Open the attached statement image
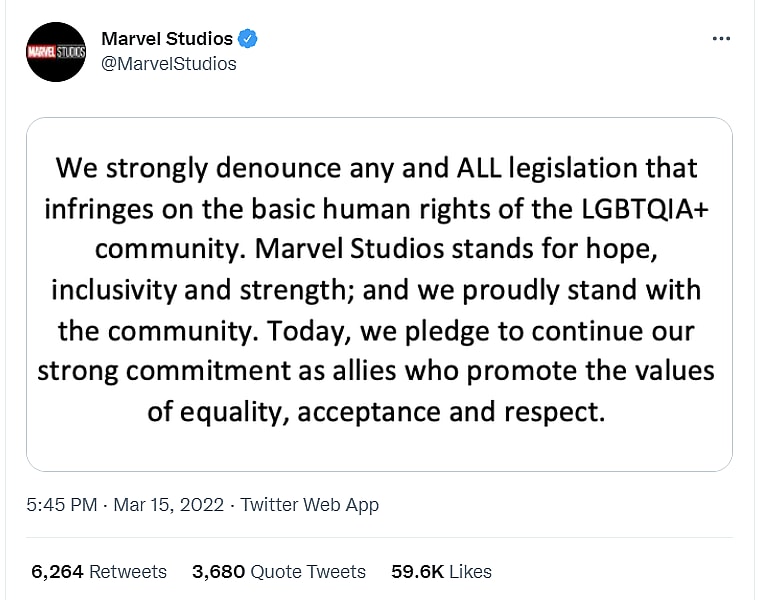Screen dimensions: 763x600 coord(379,294)
